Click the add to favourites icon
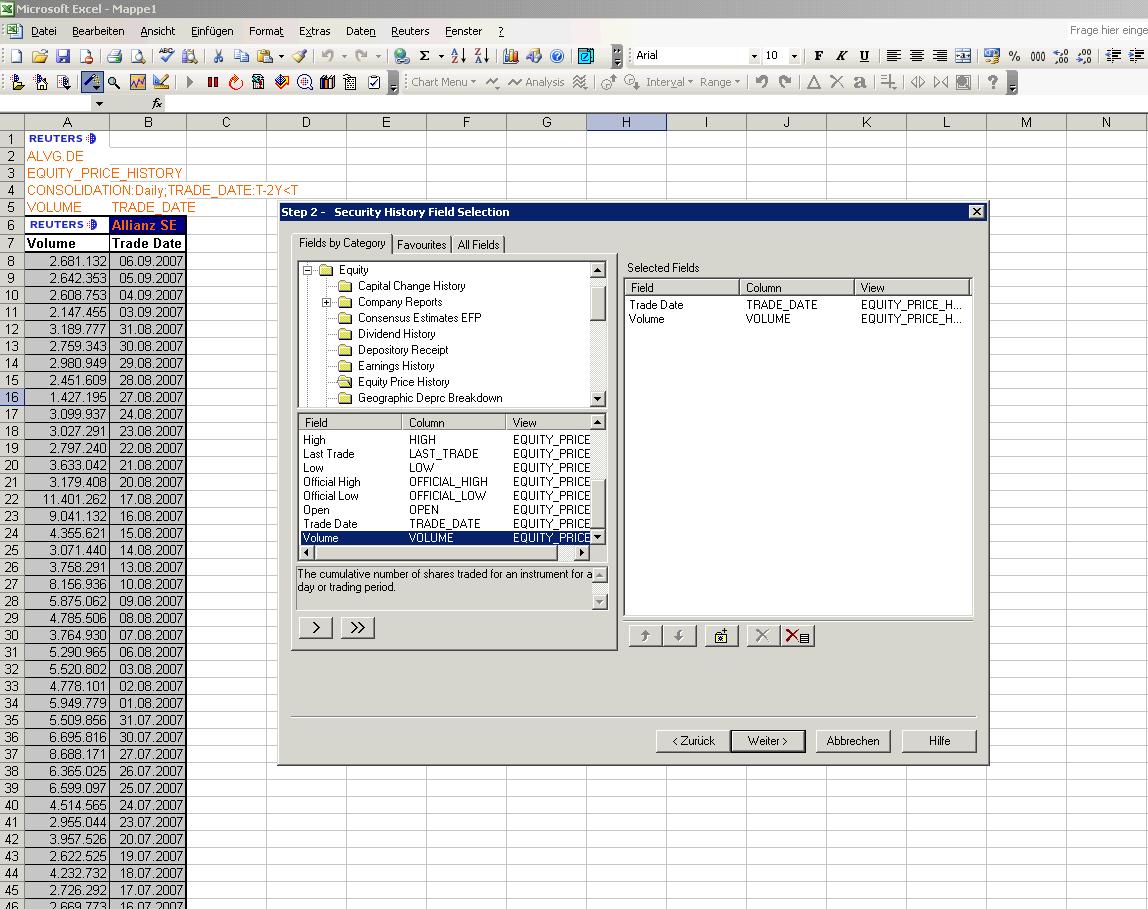 pyautogui.click(x=721, y=635)
